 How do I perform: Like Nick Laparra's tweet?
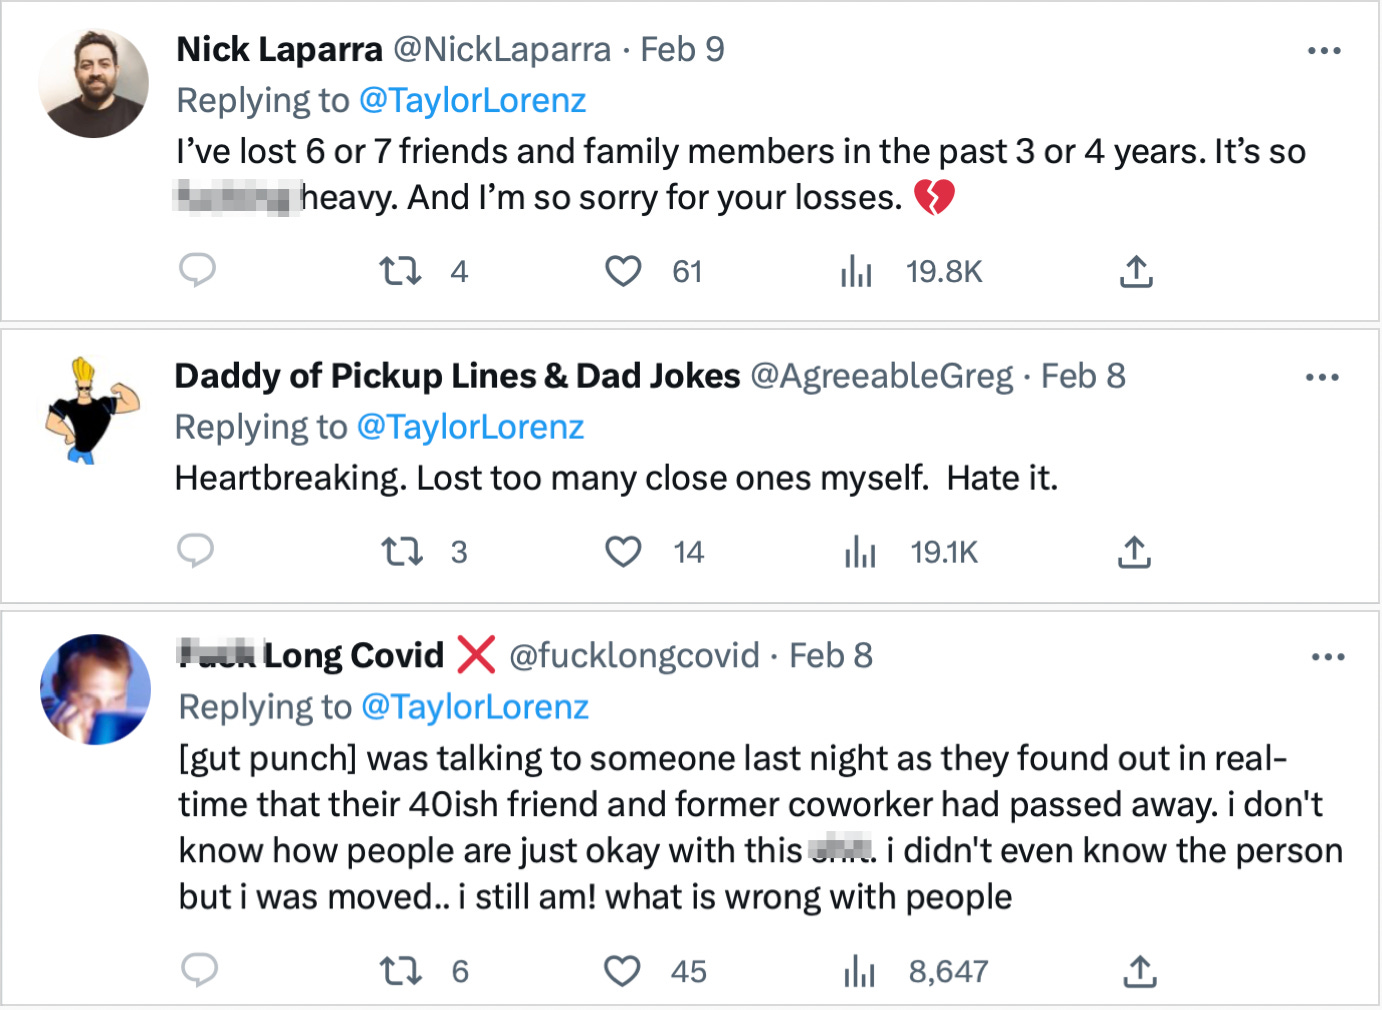point(623,271)
